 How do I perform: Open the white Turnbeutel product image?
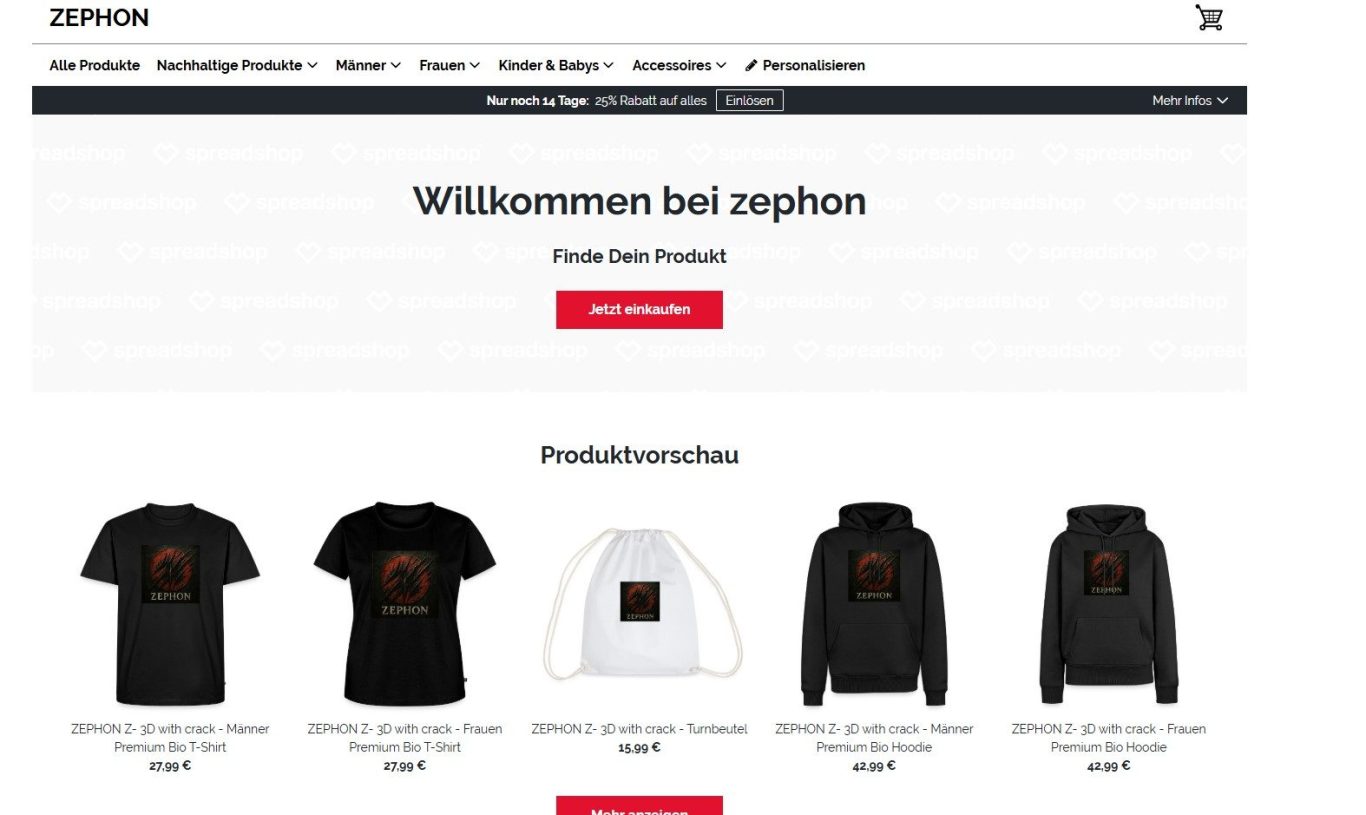[x=639, y=605]
